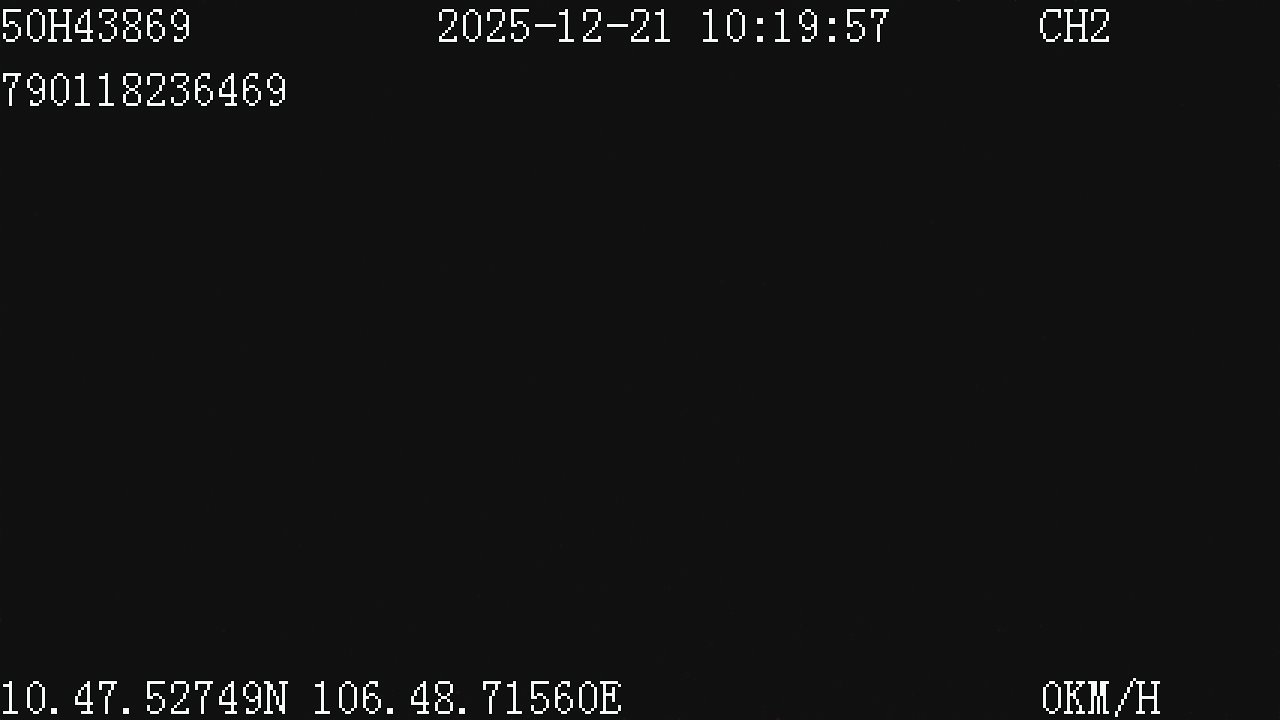
Task: Select the KM/H unit text
Action: pyautogui.click(x=1113, y=698)
